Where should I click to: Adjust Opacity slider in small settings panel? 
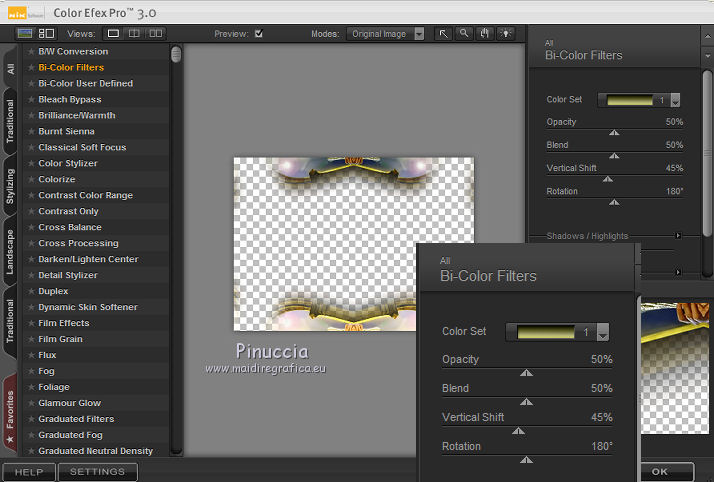click(614, 132)
